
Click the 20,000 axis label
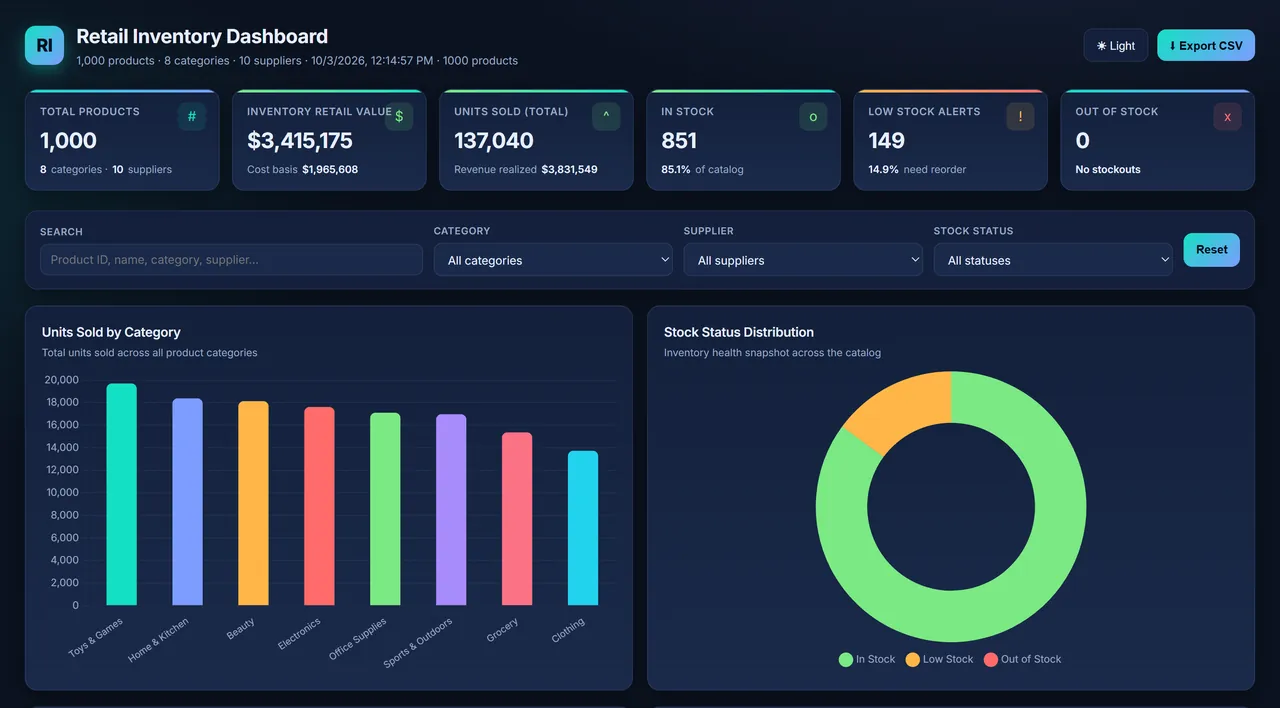(x=62, y=380)
